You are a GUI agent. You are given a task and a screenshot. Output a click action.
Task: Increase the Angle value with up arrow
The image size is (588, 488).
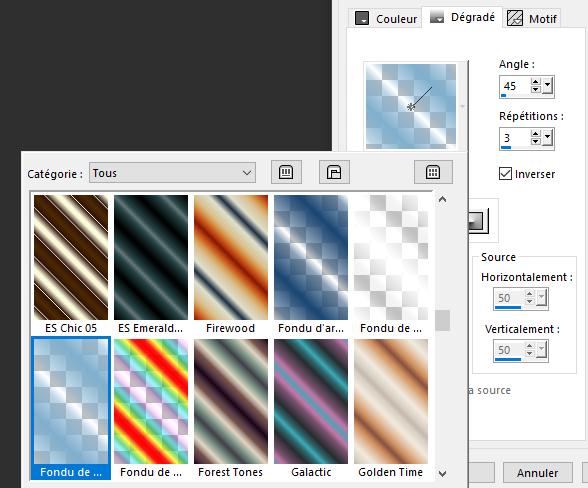click(536, 82)
